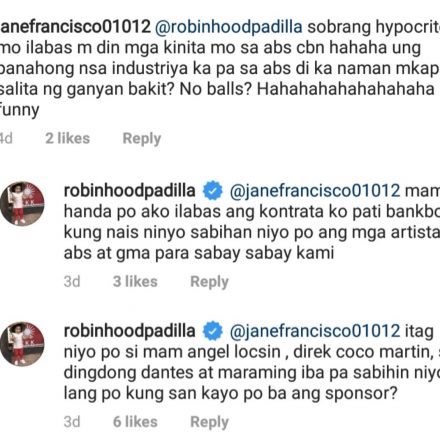The image size is (440, 440).
Task: Open robinhoodpadilla avatar on angel locsin reply
Action: click(x=22, y=344)
